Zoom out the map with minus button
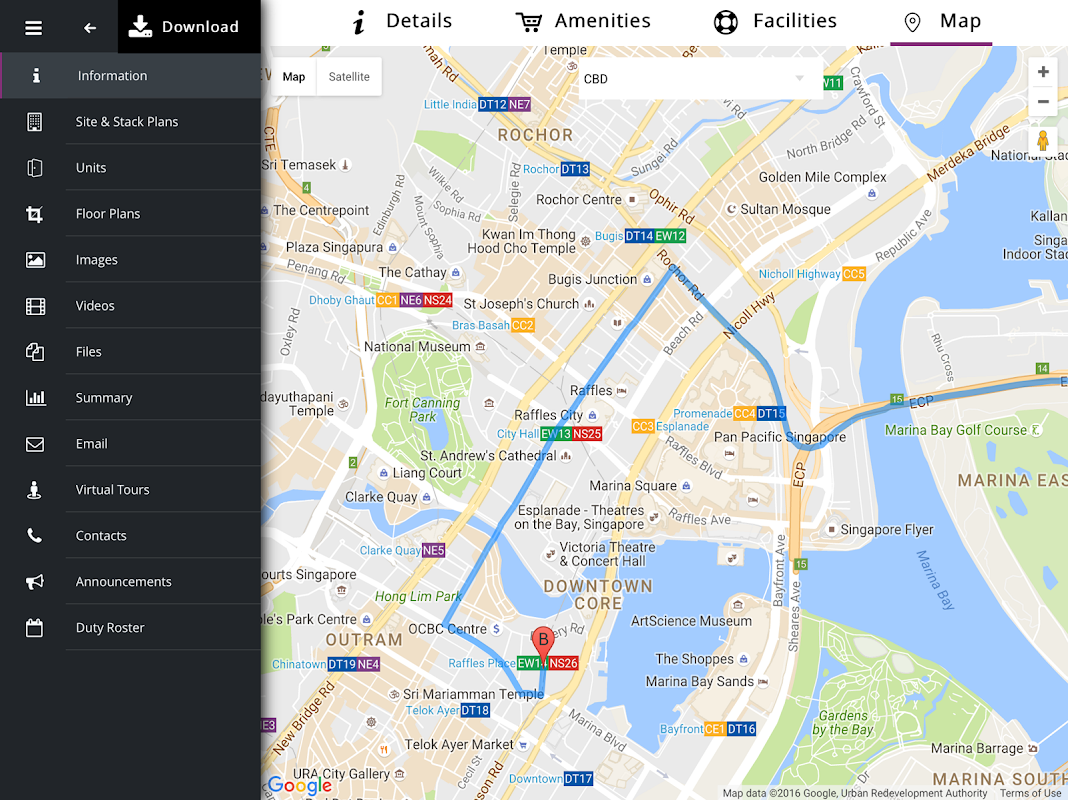The width and height of the screenshot is (1068, 800). tap(1043, 102)
